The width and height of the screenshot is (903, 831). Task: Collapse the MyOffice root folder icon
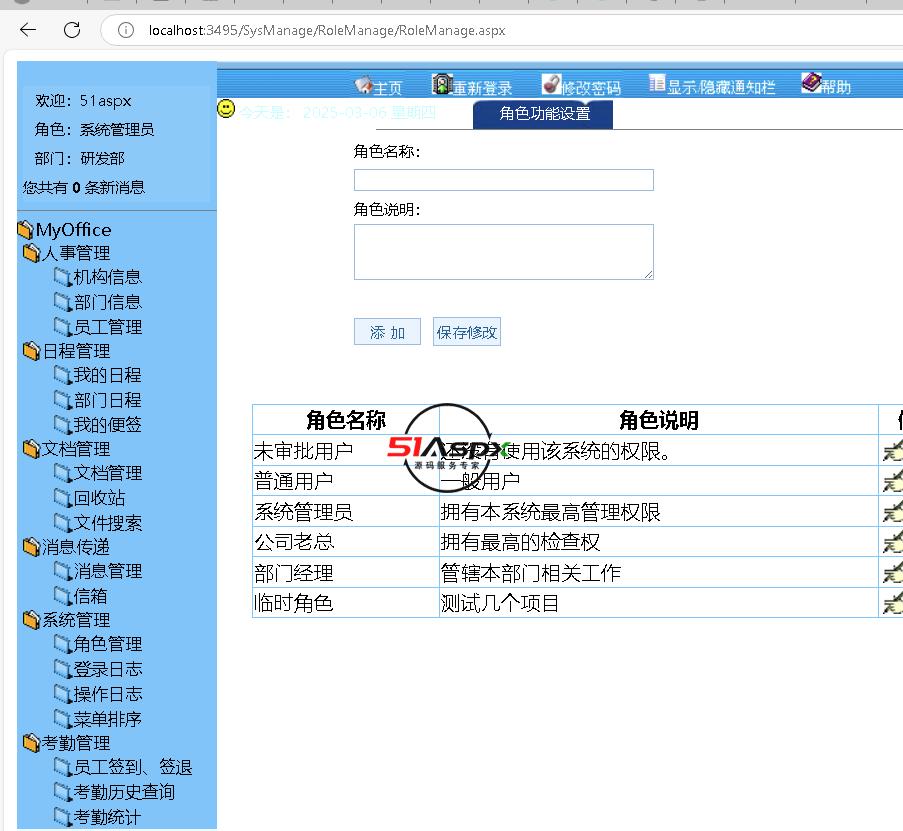[x=25, y=230]
